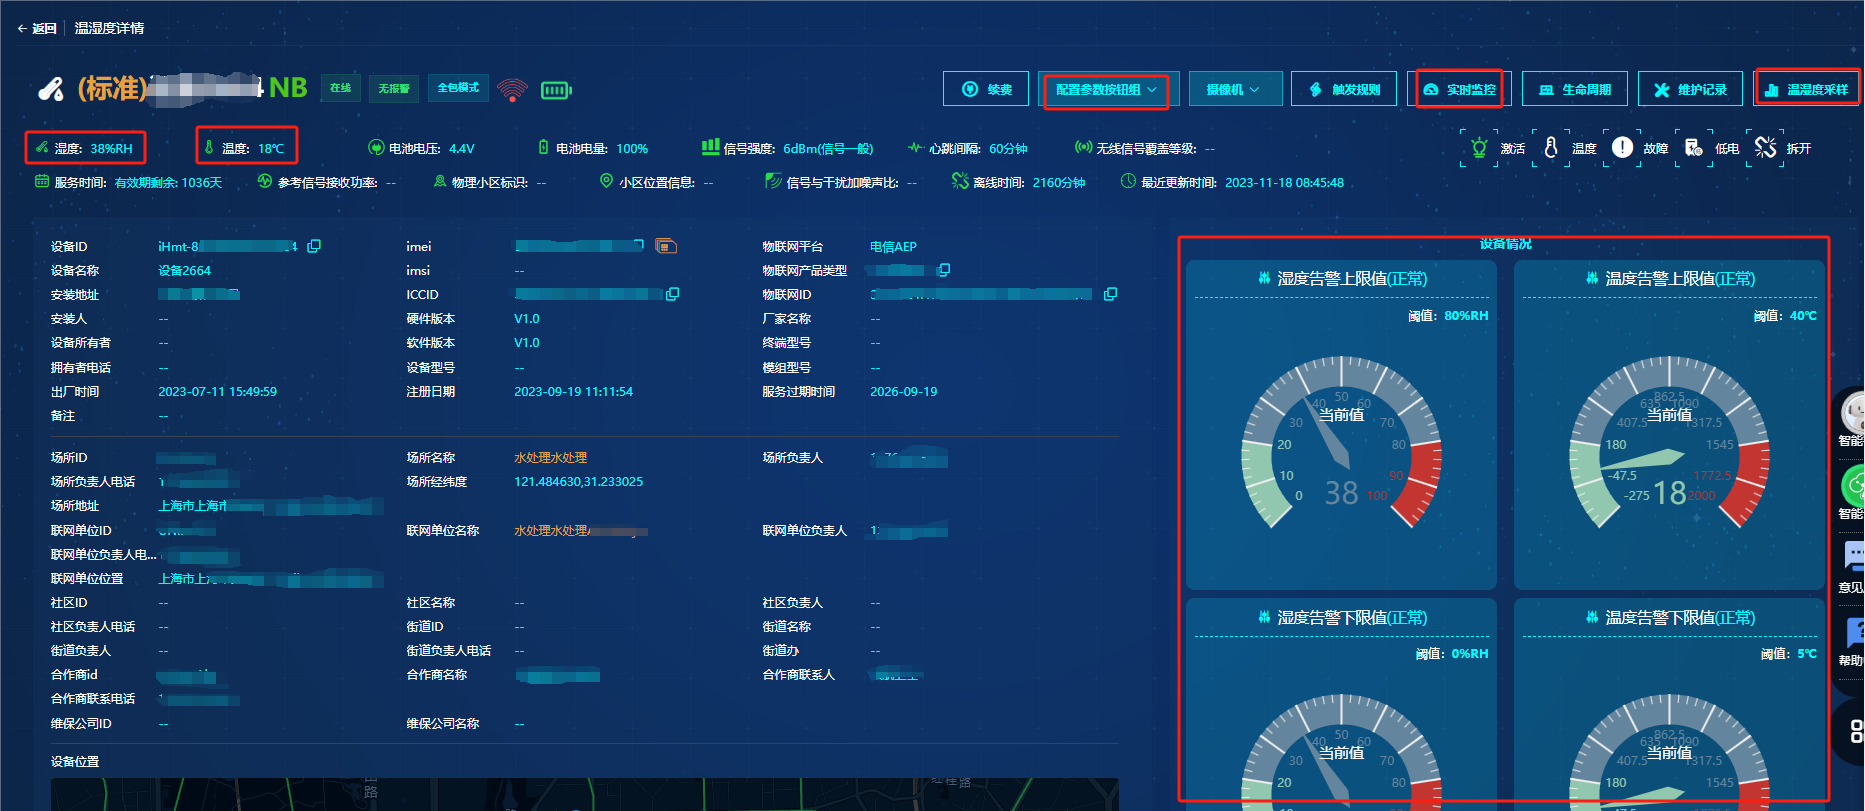The image size is (1865, 811).
Task: Open 维护记录 maintenance records
Action: coord(1690,89)
